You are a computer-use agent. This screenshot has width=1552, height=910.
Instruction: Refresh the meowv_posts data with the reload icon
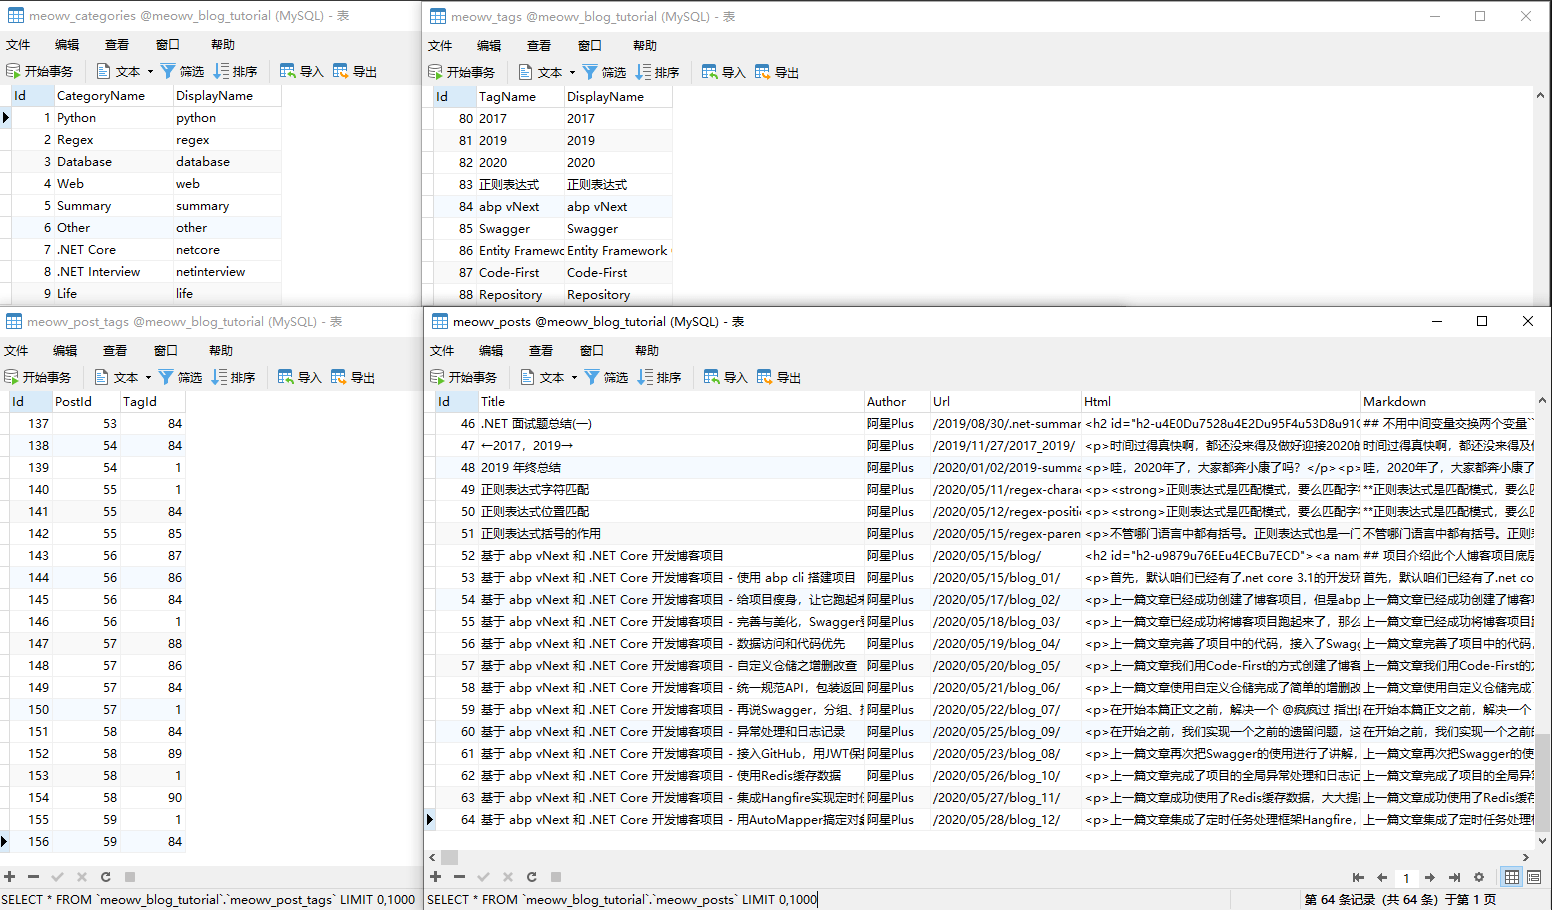coord(531,877)
